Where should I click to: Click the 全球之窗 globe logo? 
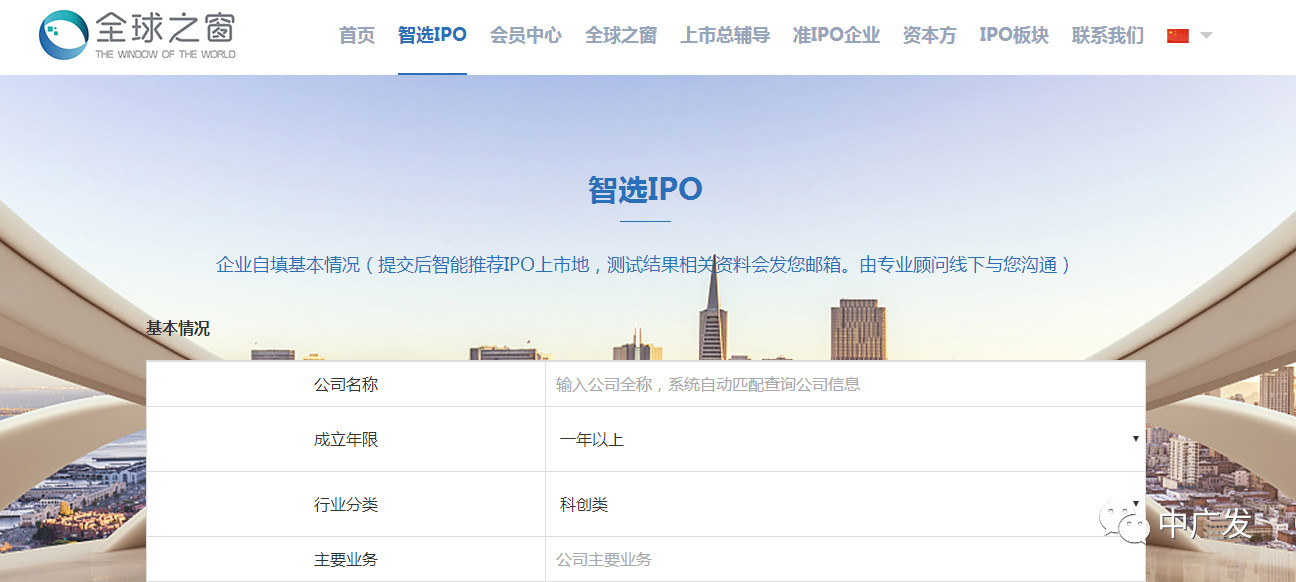[x=63, y=35]
